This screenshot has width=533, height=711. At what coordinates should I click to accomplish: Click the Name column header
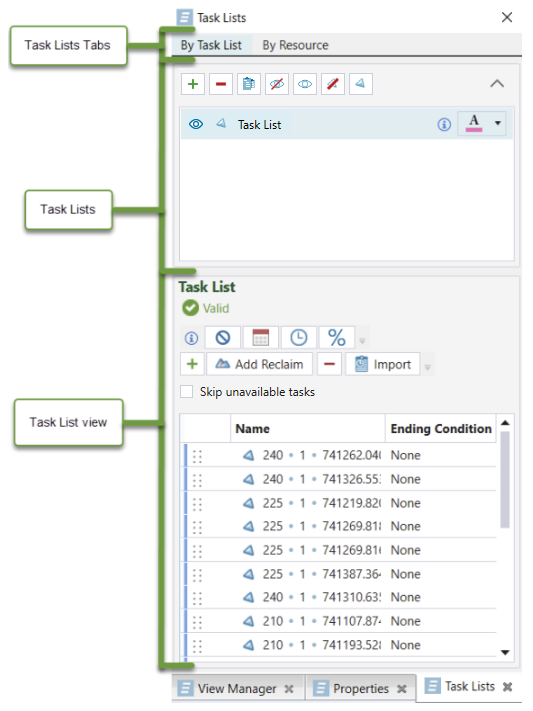308,429
